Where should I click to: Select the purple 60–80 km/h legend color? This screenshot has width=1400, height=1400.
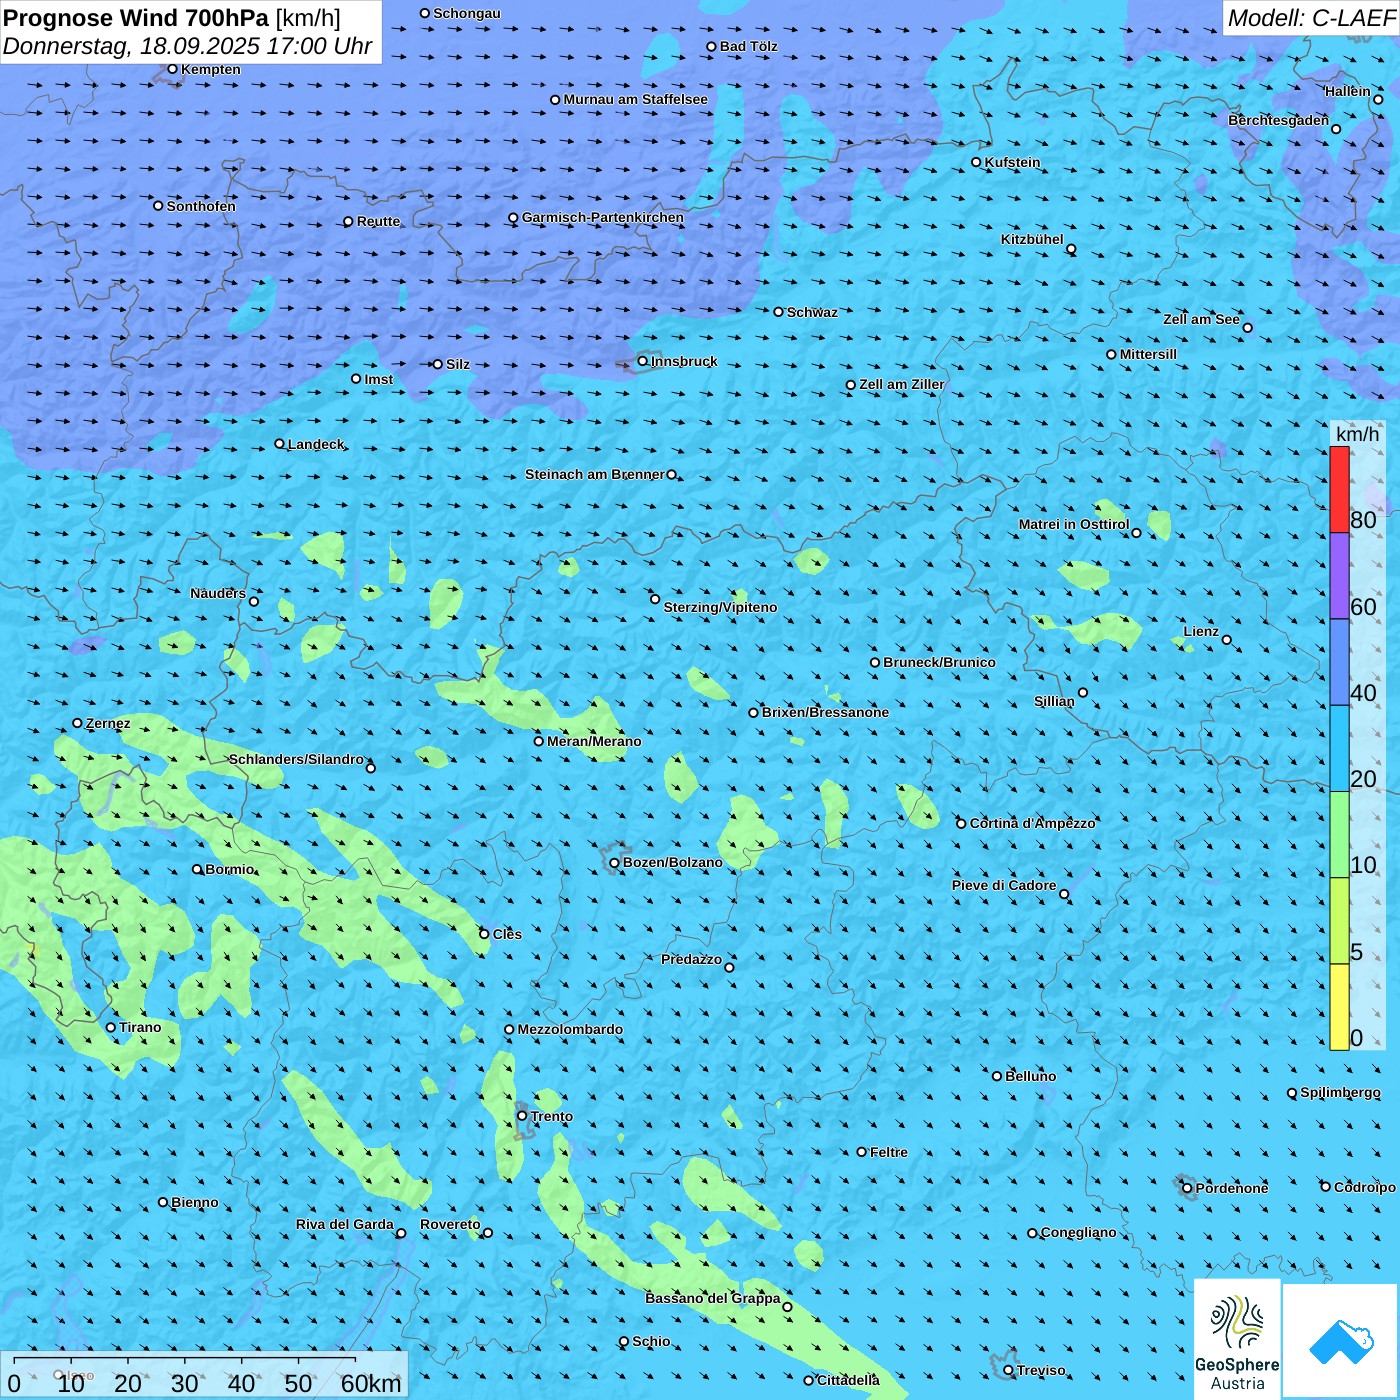(x=1339, y=576)
